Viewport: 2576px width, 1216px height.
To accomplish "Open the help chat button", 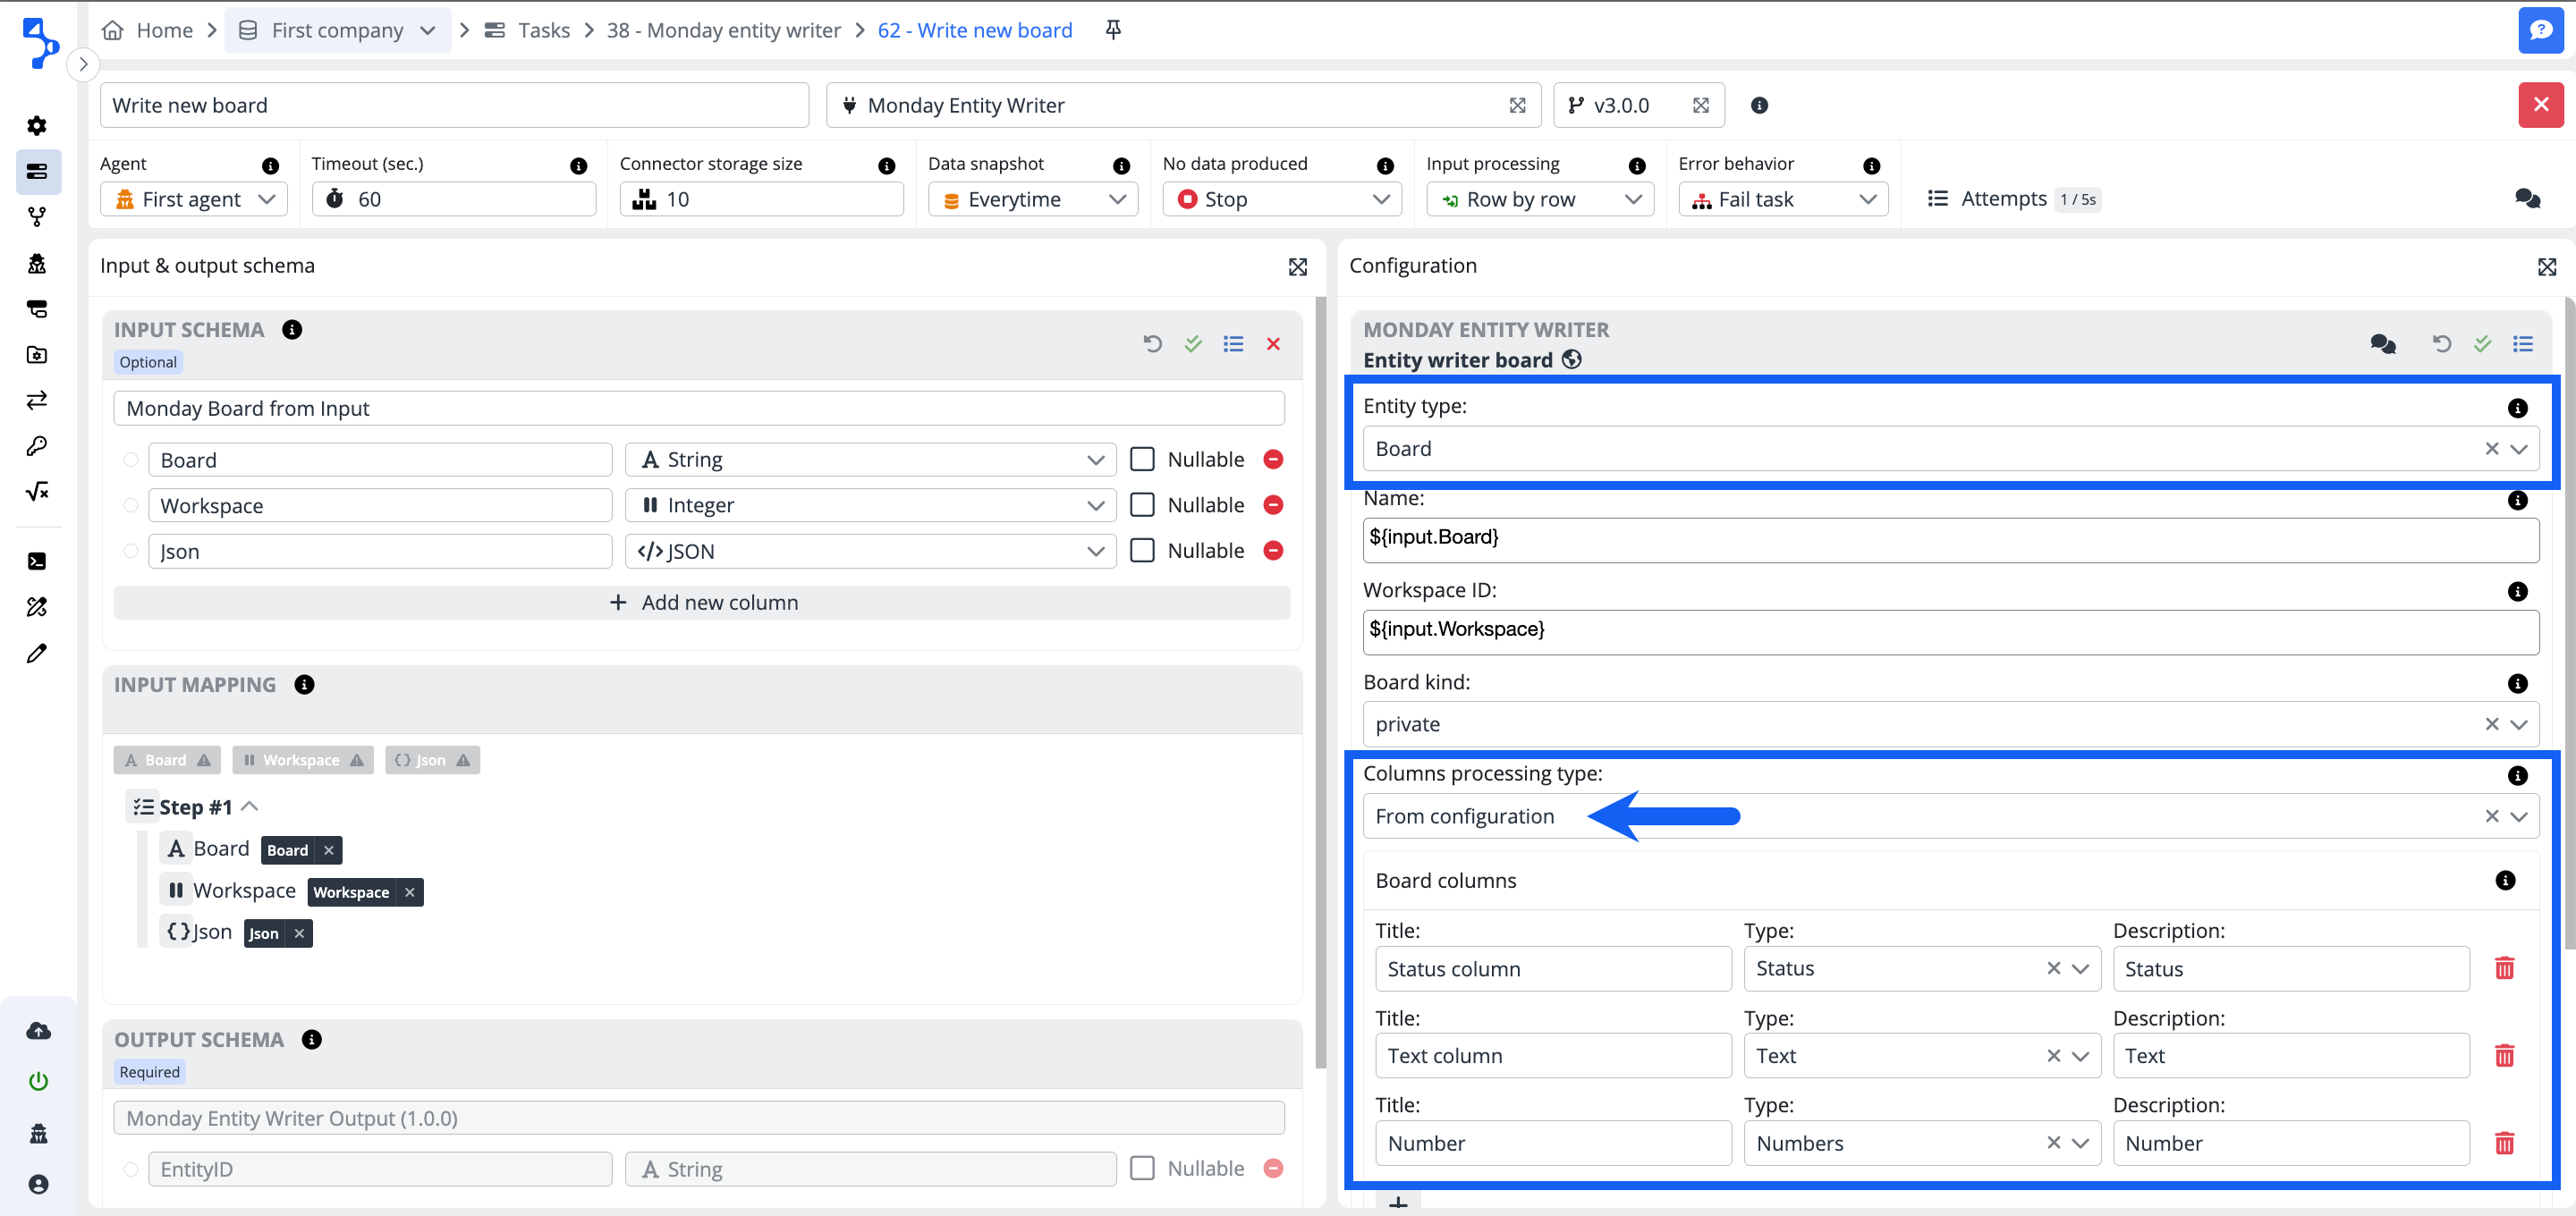I will coord(2540,30).
